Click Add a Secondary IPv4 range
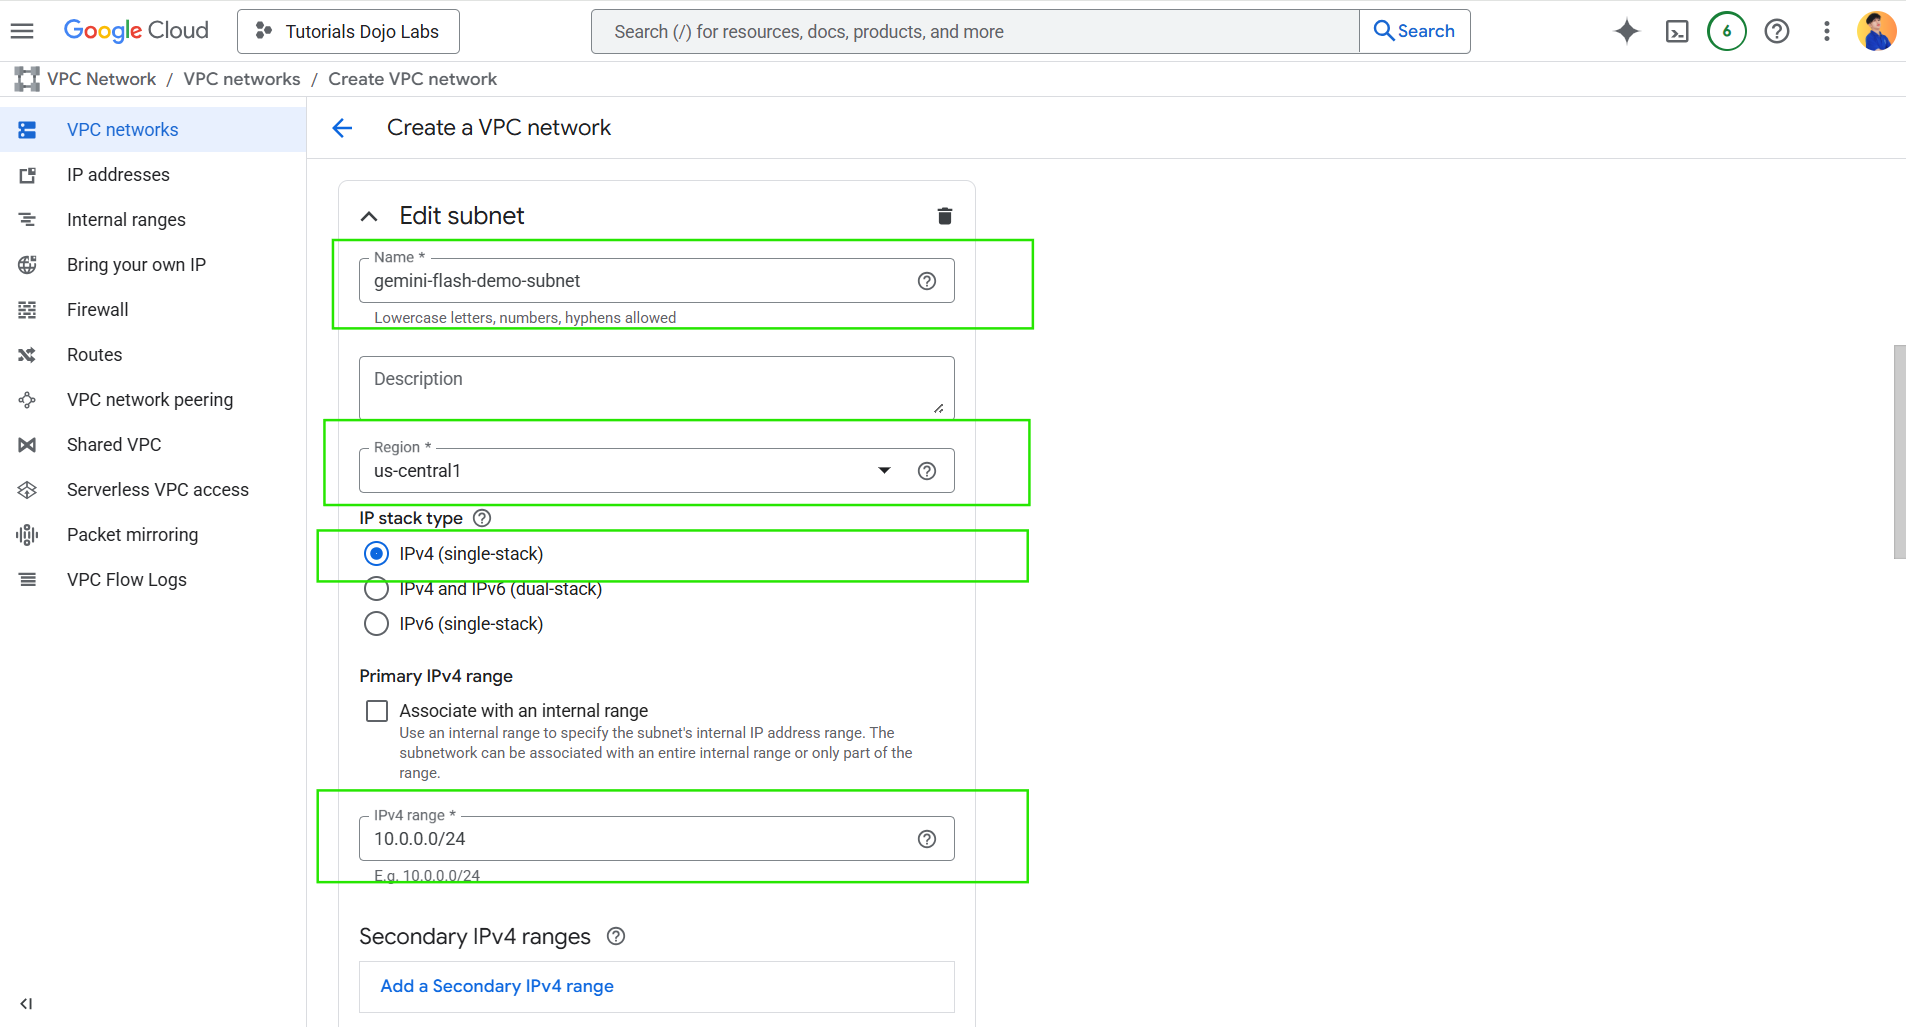The width and height of the screenshot is (1906, 1027). click(497, 986)
